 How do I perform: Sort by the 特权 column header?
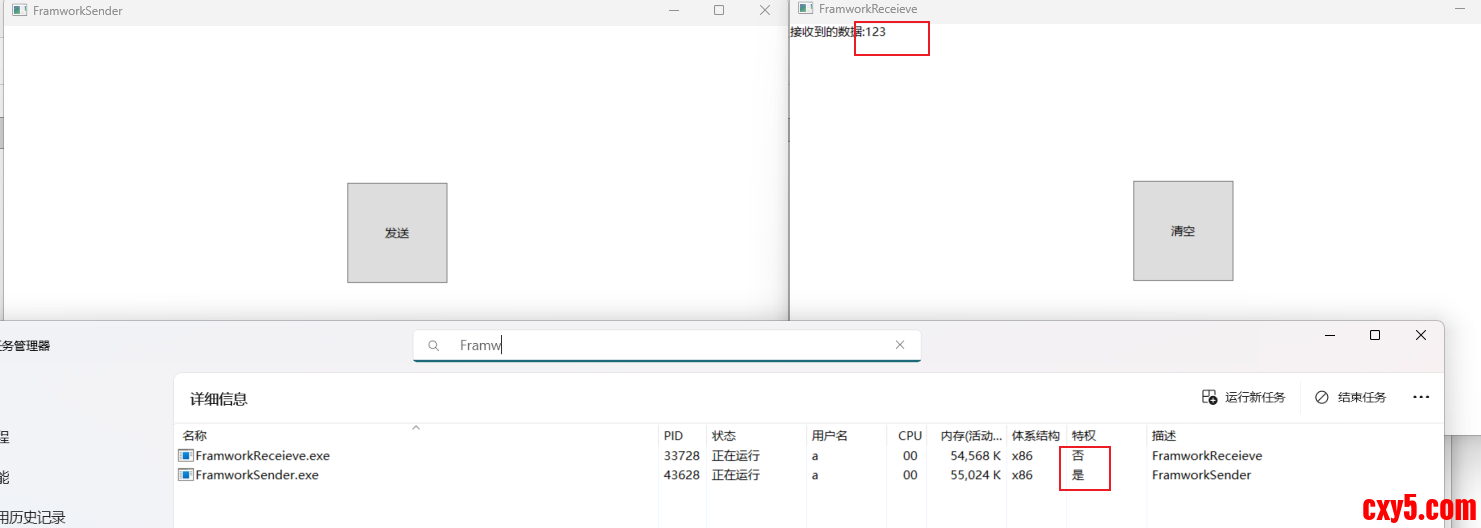point(1084,436)
